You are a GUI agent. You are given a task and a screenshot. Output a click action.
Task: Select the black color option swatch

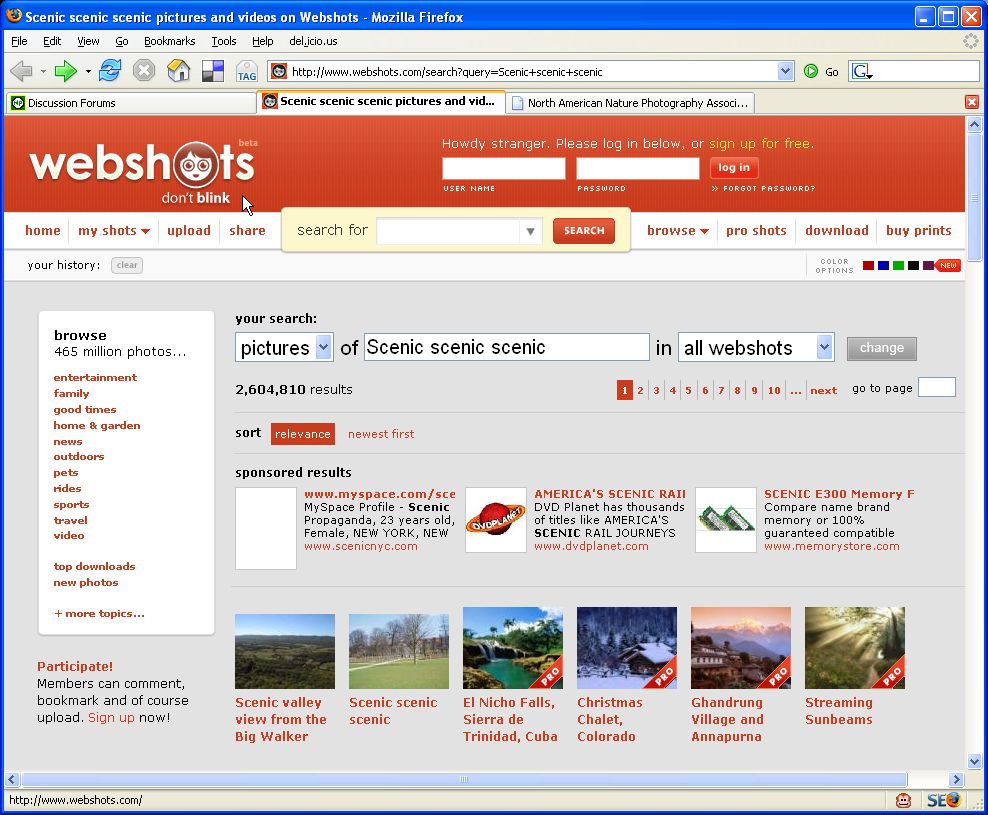[x=913, y=265]
